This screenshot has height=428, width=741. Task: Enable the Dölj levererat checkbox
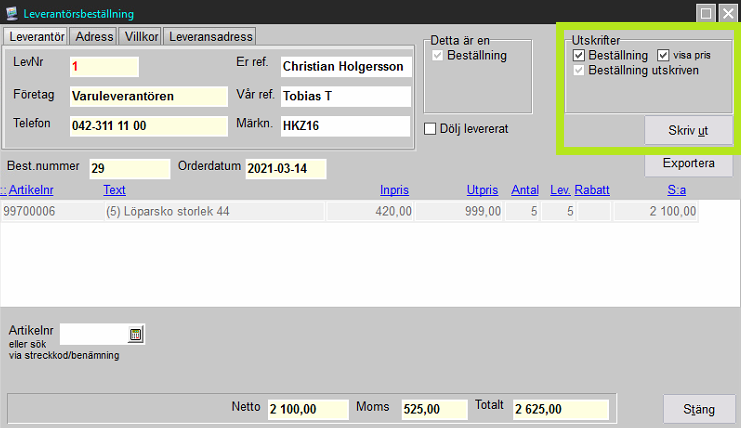click(x=430, y=128)
